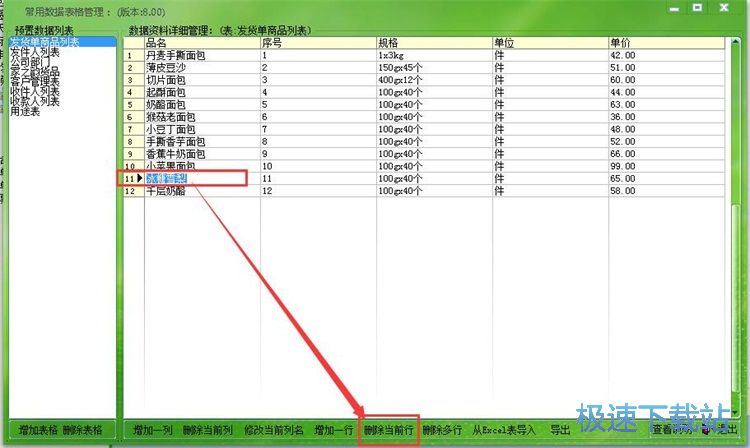Click cell 手撕香芋面包

tap(202, 142)
